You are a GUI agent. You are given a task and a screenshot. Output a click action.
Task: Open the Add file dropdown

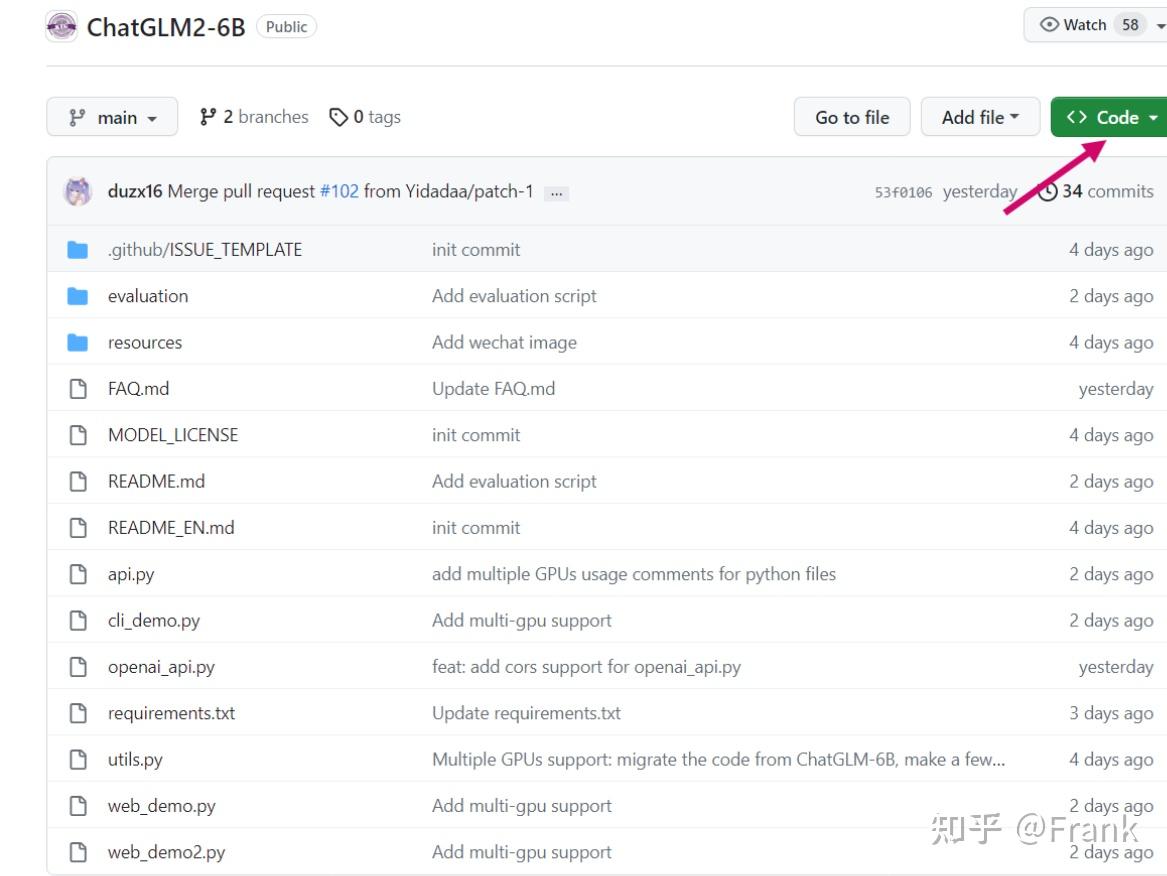[x=980, y=117]
